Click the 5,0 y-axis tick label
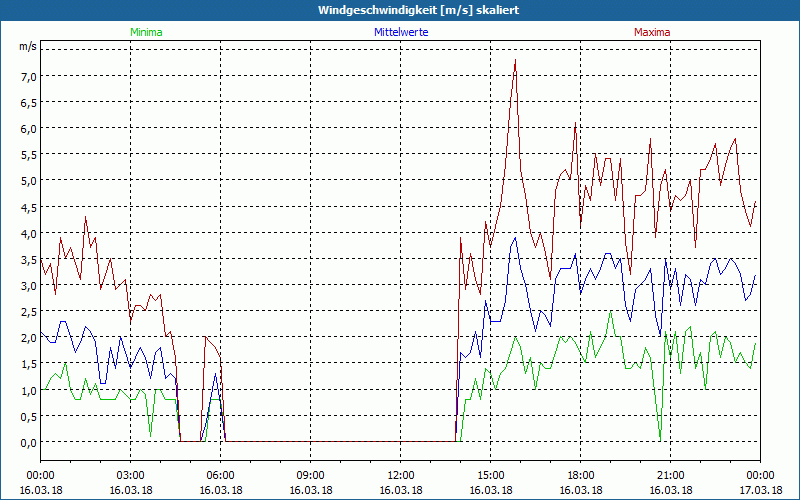Screen dimensions: 800x500 27,181
